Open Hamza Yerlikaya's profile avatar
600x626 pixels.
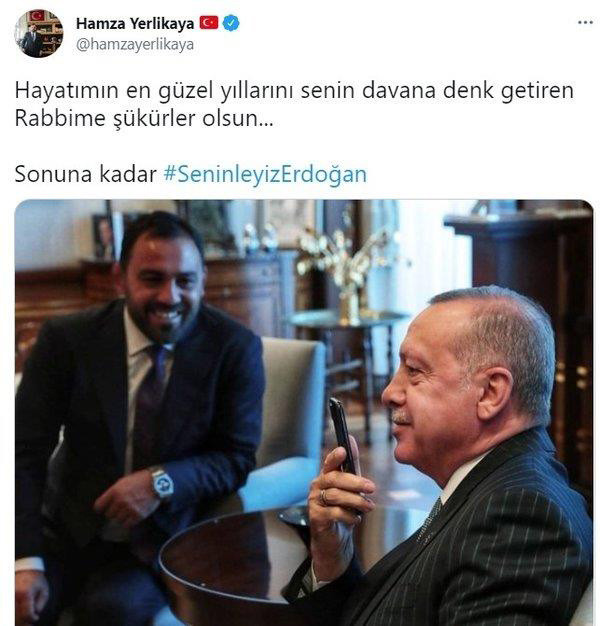39,34
